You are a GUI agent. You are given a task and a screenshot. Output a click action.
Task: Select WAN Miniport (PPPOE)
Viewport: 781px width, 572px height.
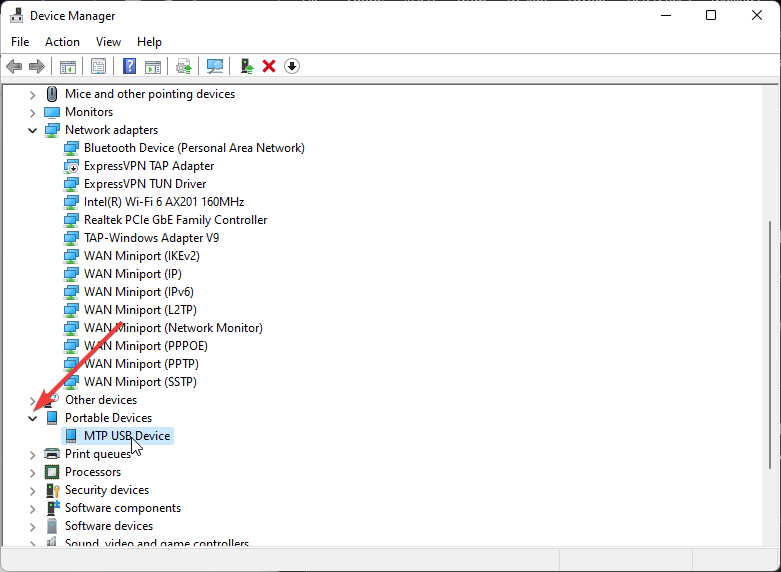tap(146, 346)
